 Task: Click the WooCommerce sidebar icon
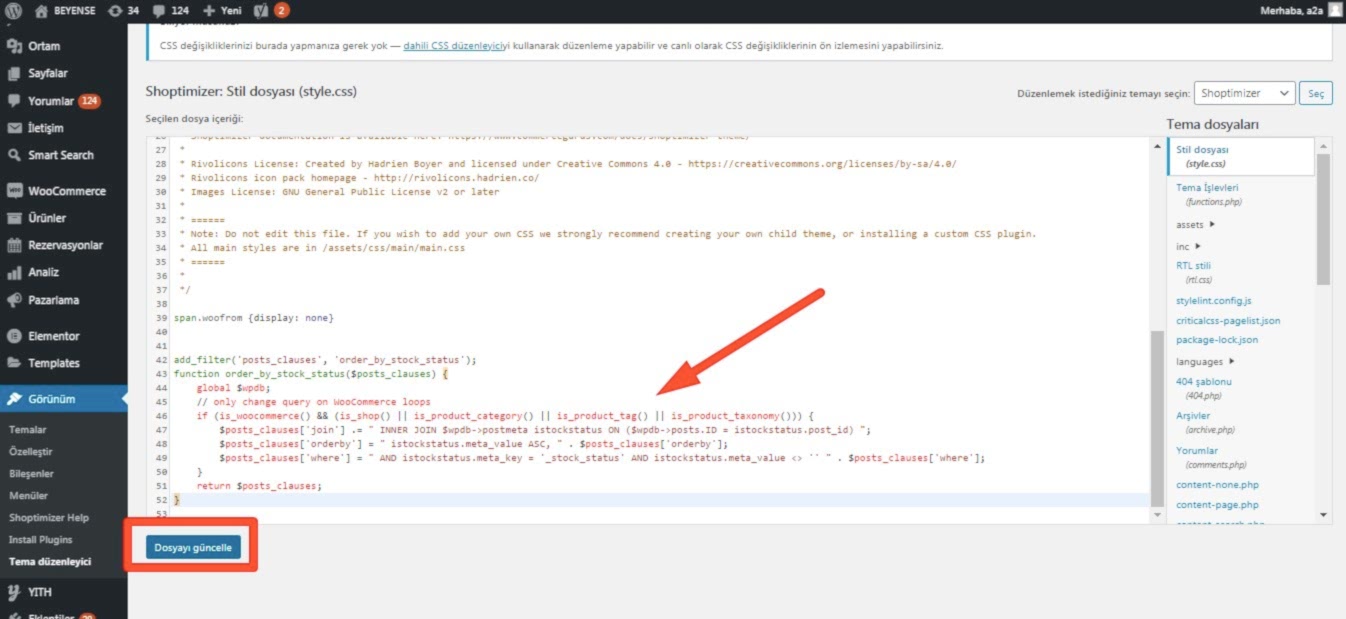click(15, 191)
